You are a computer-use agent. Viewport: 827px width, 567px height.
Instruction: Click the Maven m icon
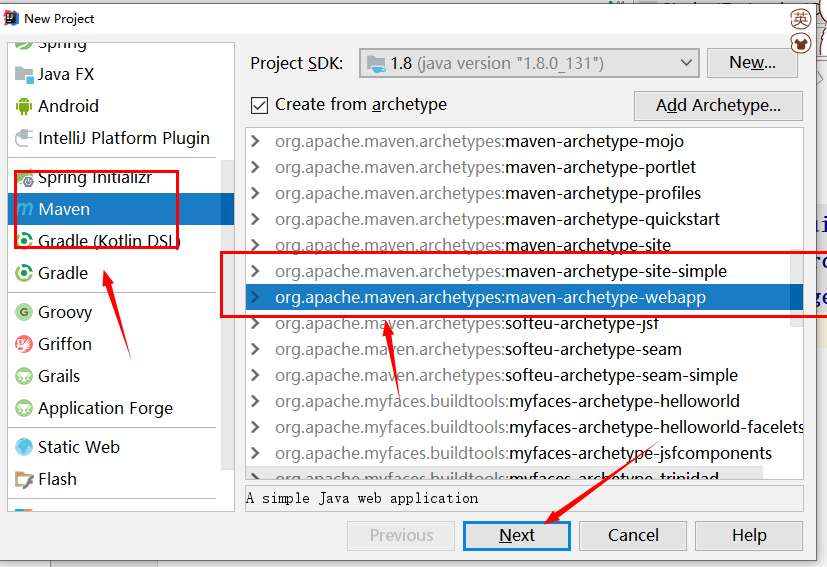24,209
